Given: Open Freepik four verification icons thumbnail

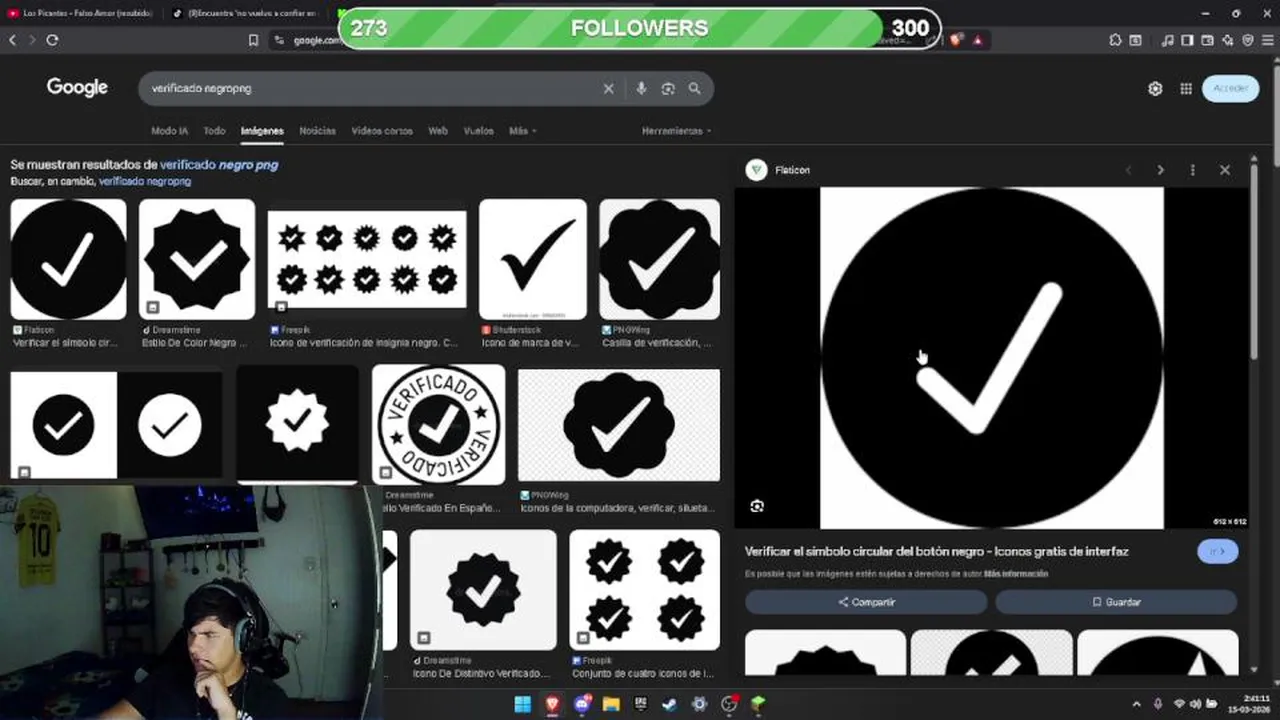Looking at the screenshot, I should (644, 589).
